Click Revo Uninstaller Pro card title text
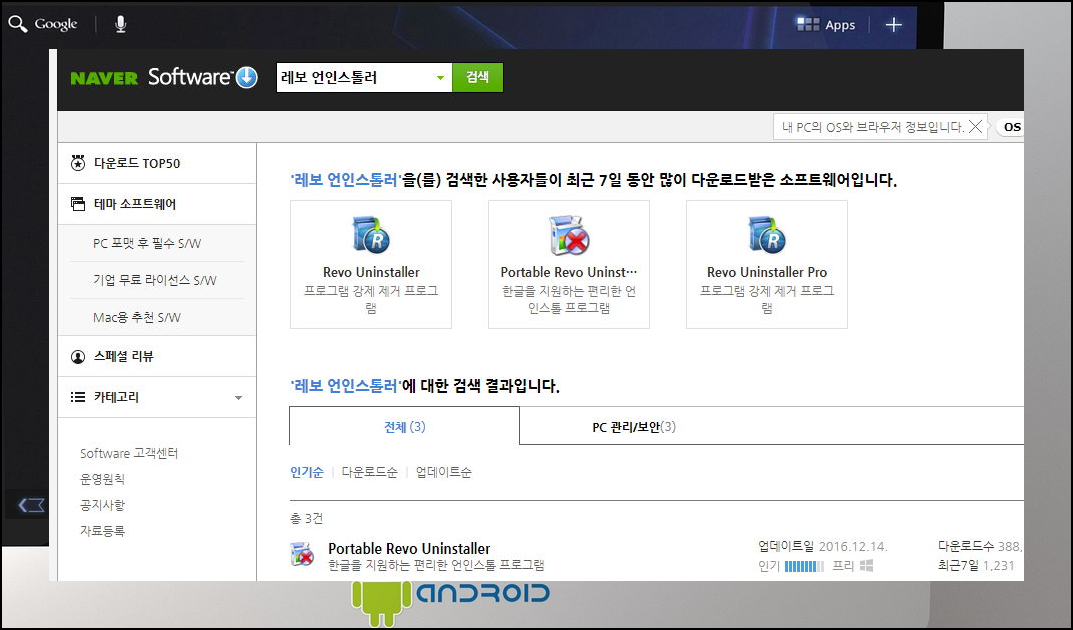The width and height of the screenshot is (1073, 630). [767, 272]
